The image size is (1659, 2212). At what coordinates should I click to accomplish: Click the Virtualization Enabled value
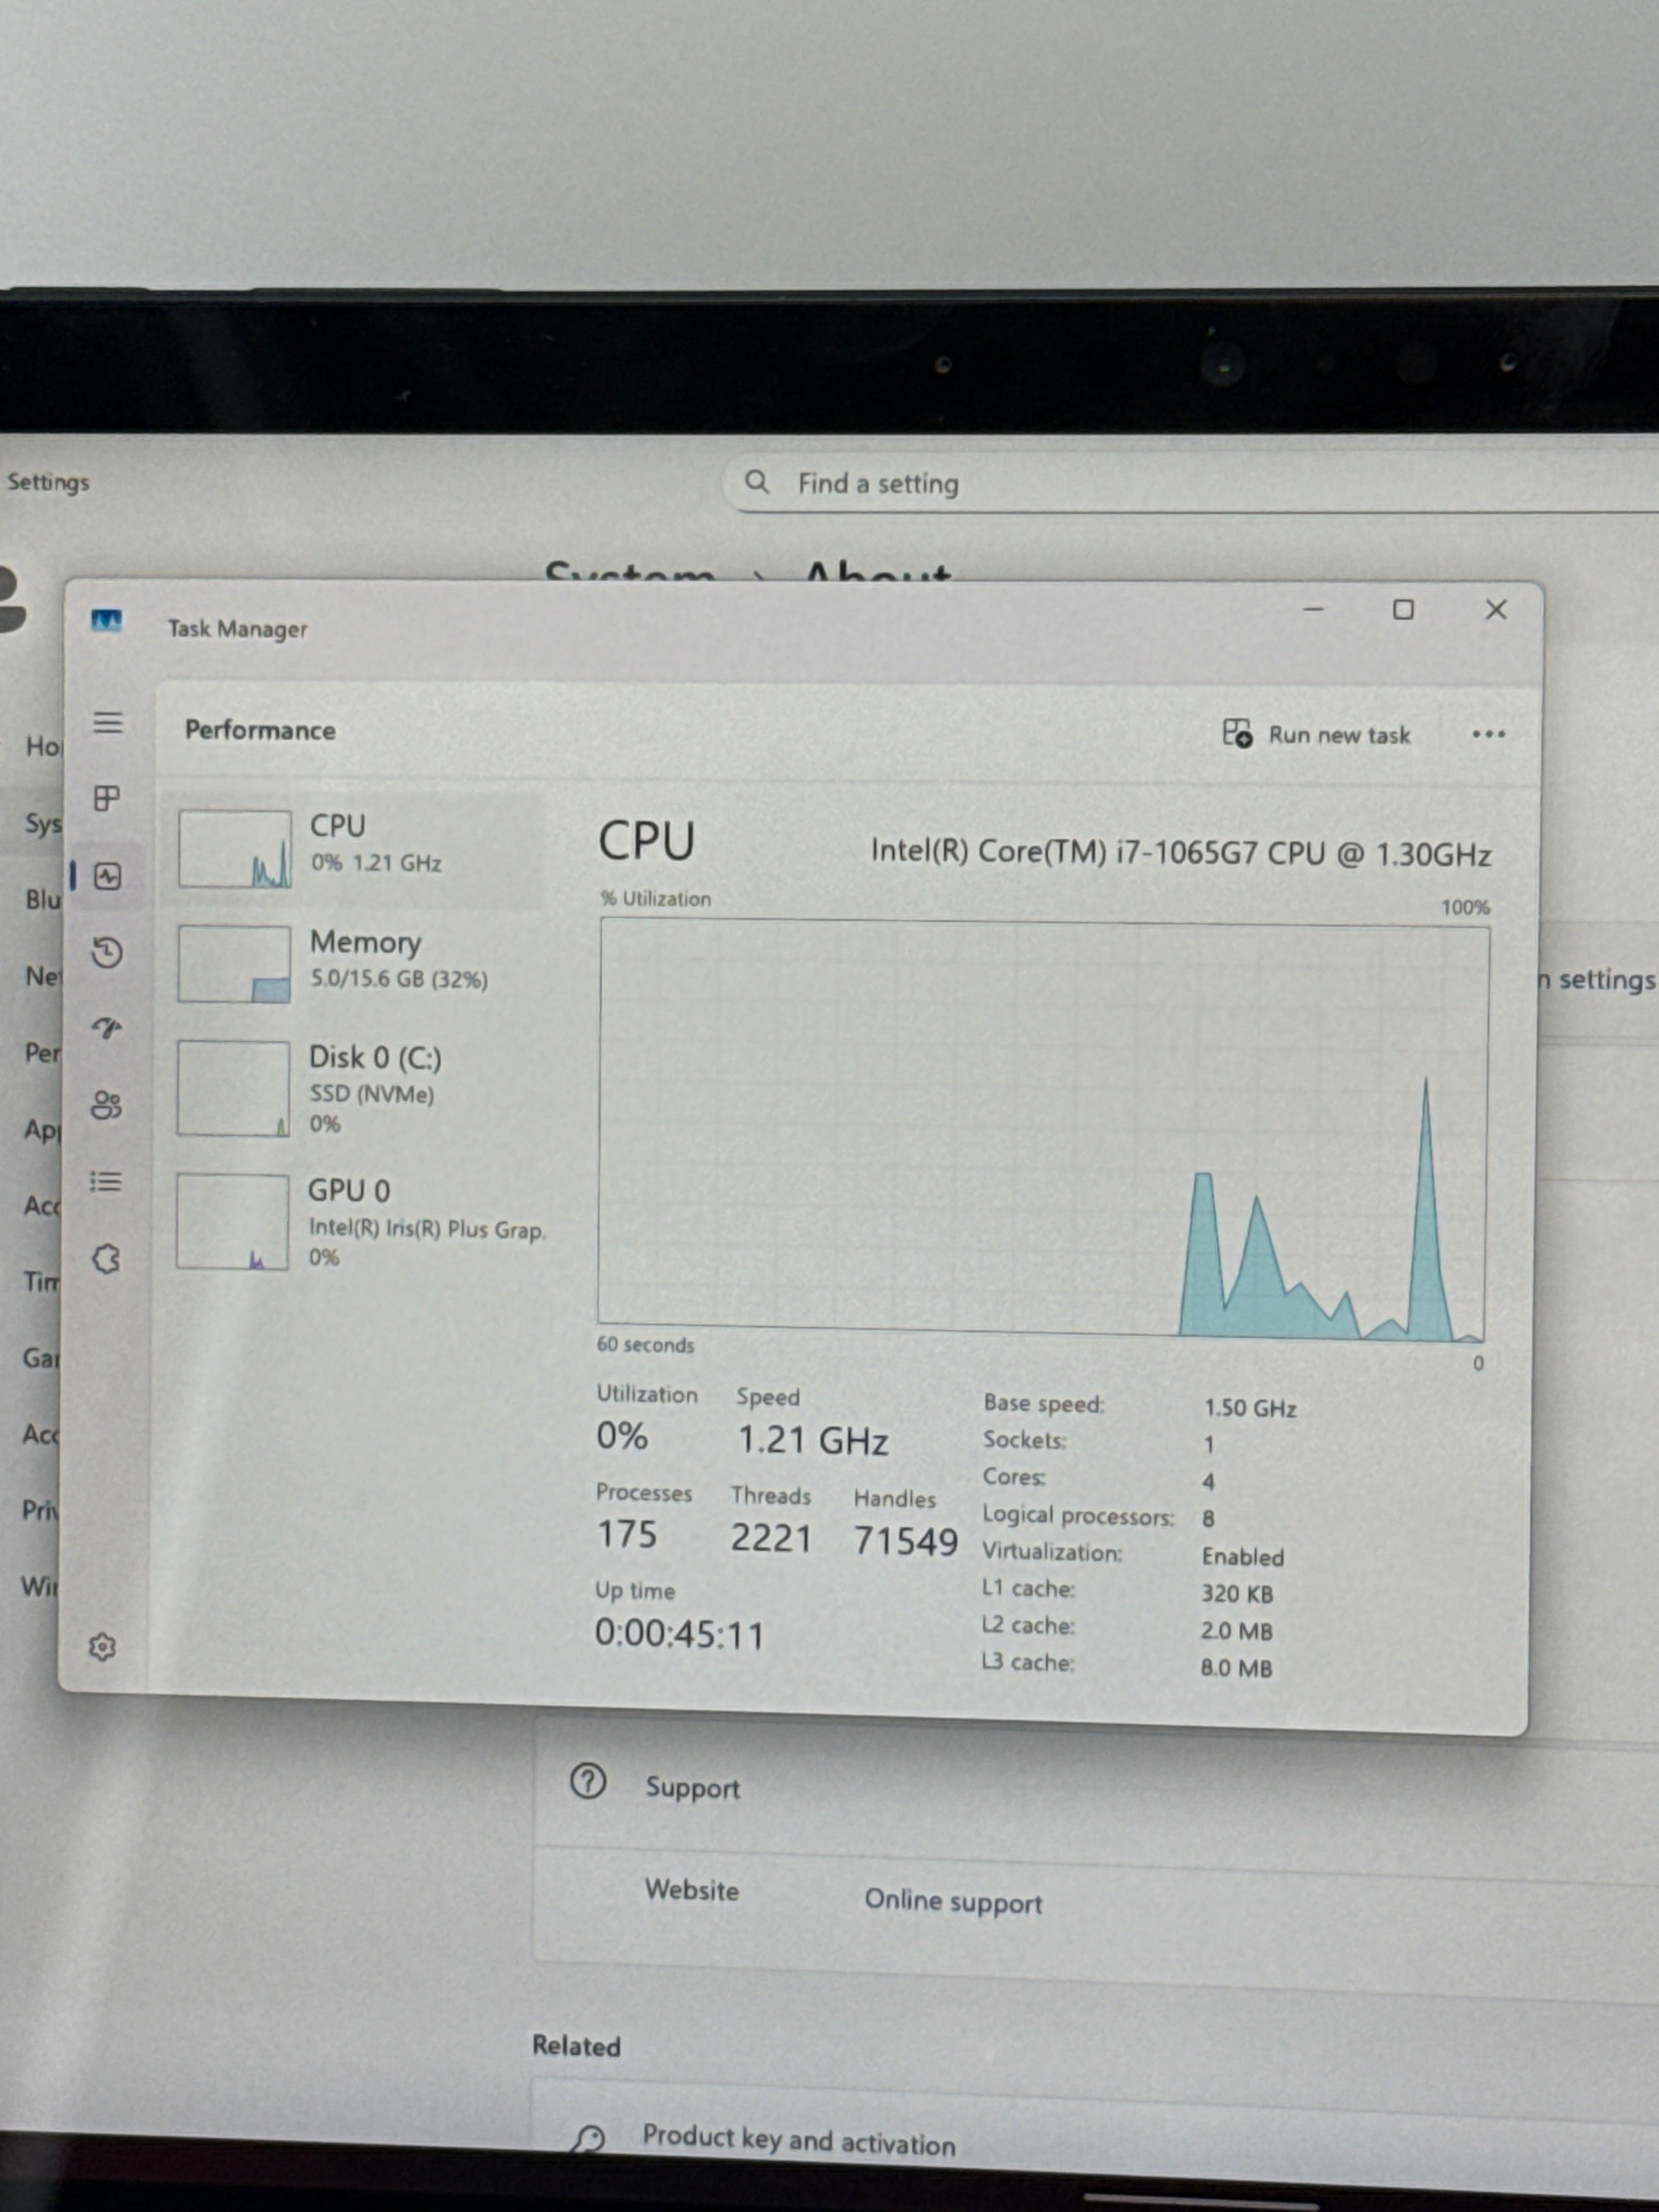1242,1556
